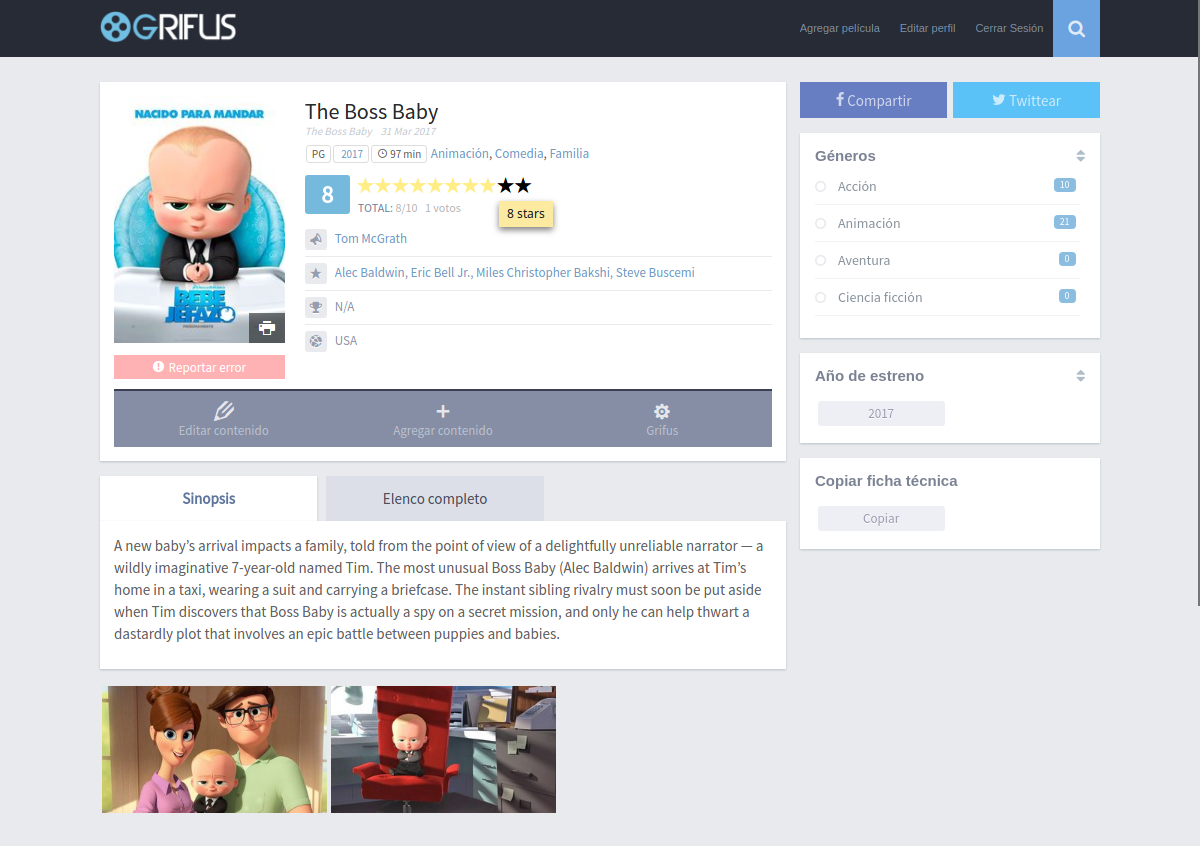The width and height of the screenshot is (1200, 846).
Task: Collapse the Año de estreno panel
Action: (x=1081, y=376)
